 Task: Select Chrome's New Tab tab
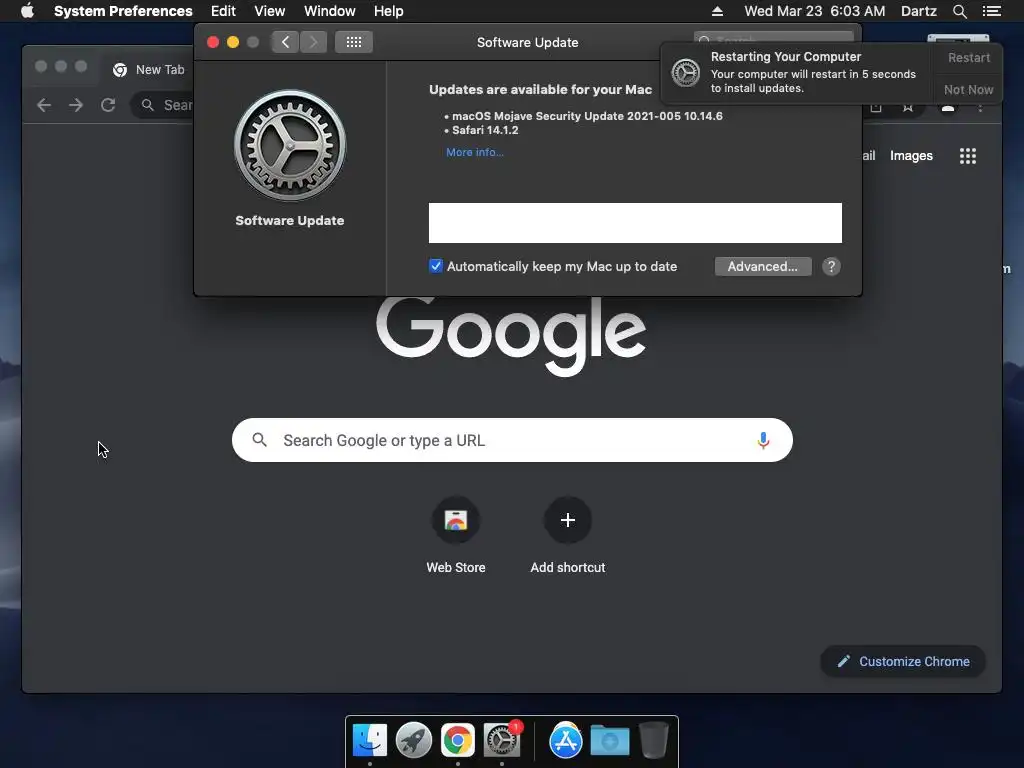[149, 69]
